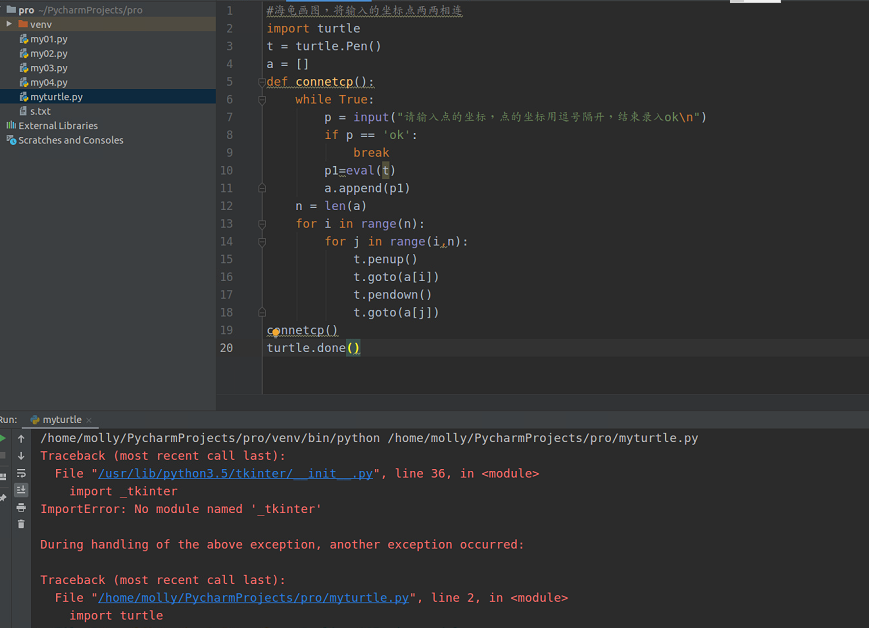The height and width of the screenshot is (628, 869).
Task: Place cursor on 'import turtle' line 2
Action: click(x=313, y=28)
